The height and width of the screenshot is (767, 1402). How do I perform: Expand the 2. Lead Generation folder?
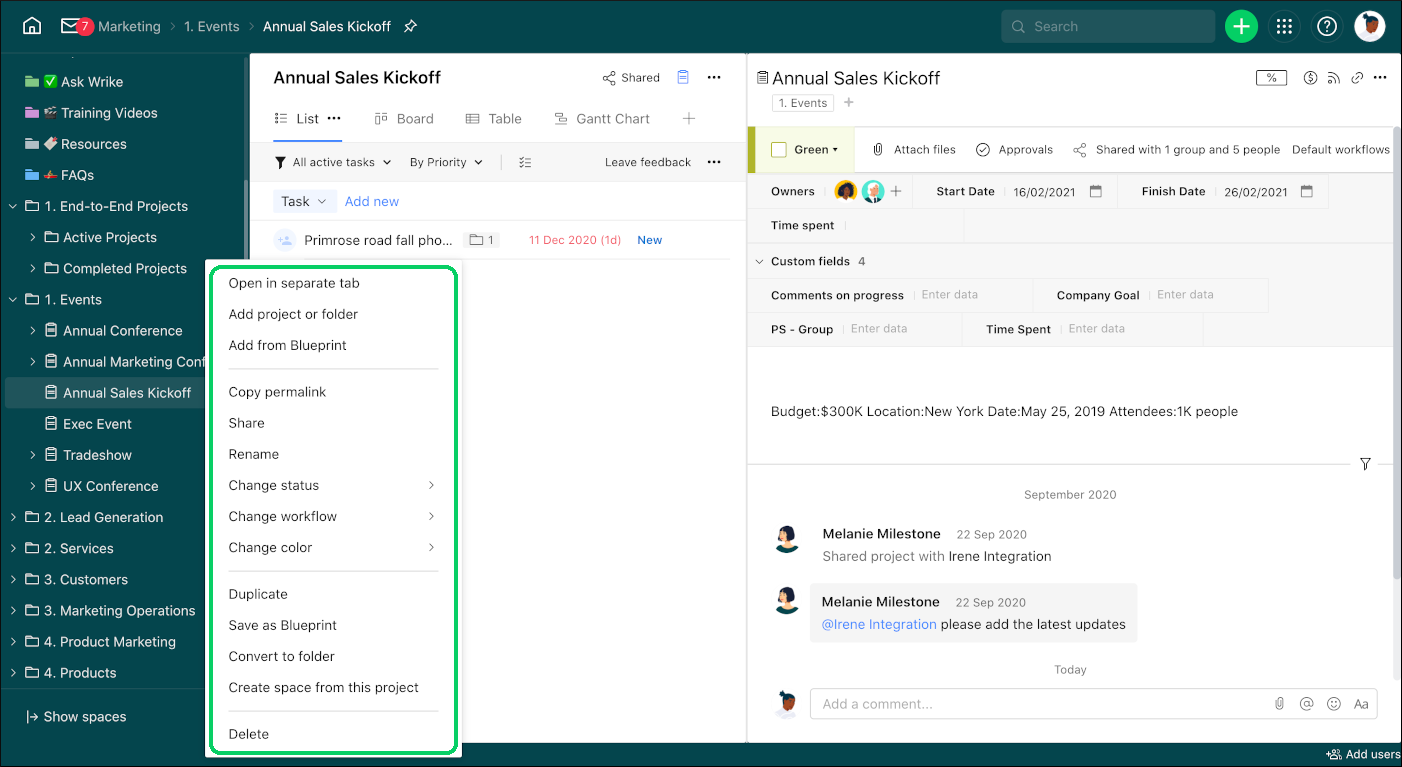(13, 517)
